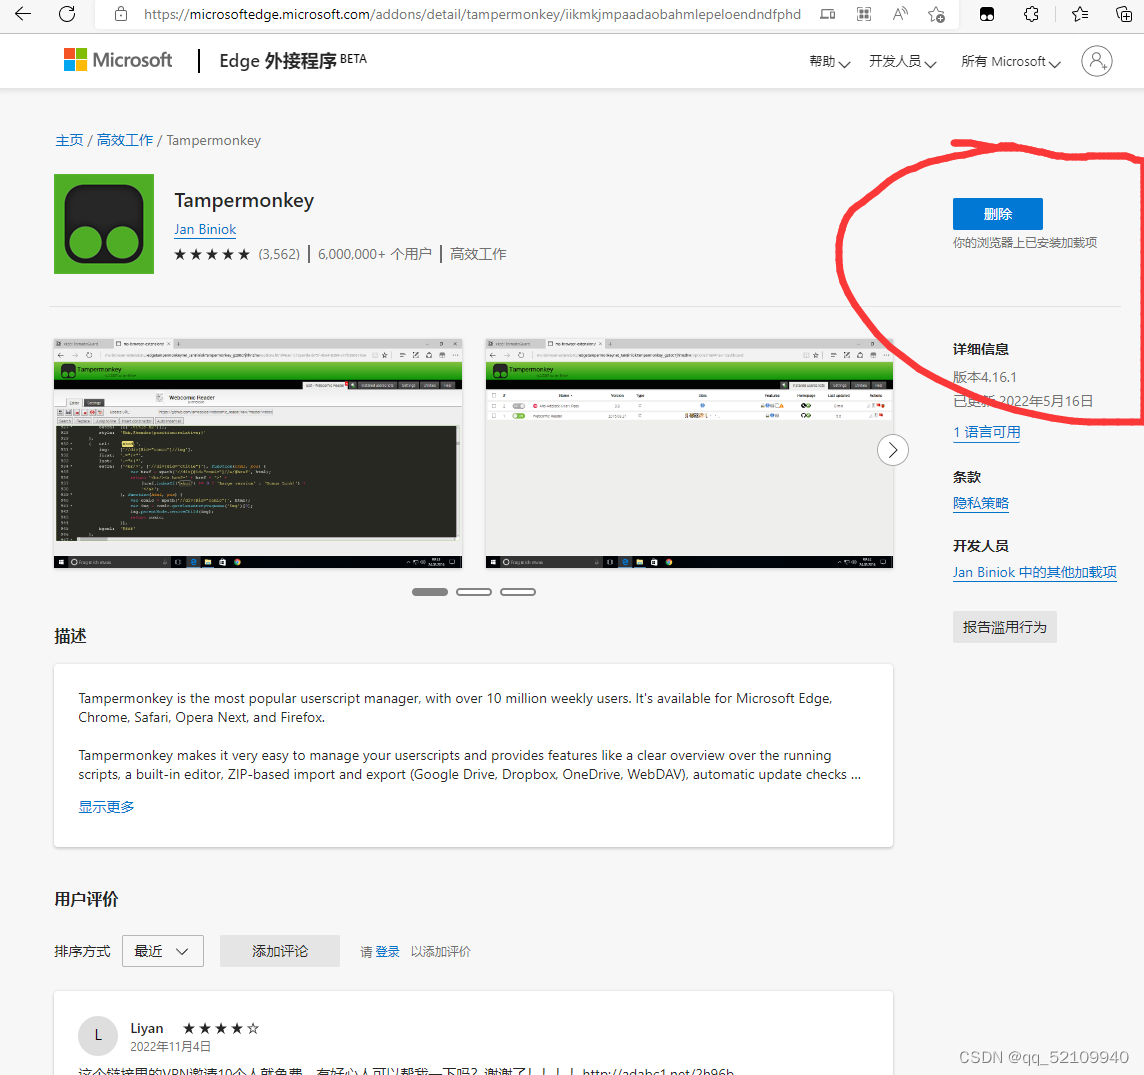Open the account sign-in avatar icon
Image resolution: width=1144 pixels, height=1075 pixels.
coord(1097,61)
